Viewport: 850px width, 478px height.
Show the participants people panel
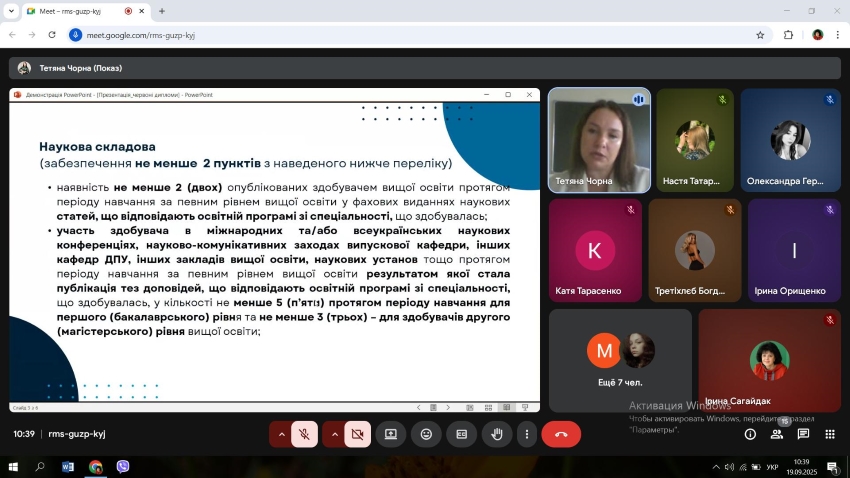coord(777,434)
